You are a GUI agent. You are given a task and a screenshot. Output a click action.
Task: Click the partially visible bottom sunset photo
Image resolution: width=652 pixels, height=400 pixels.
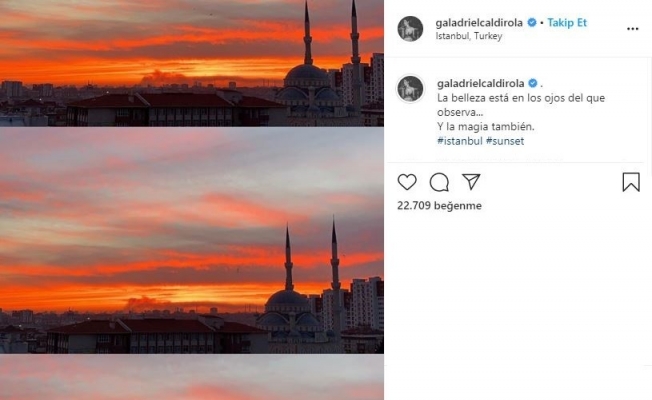(x=192, y=378)
